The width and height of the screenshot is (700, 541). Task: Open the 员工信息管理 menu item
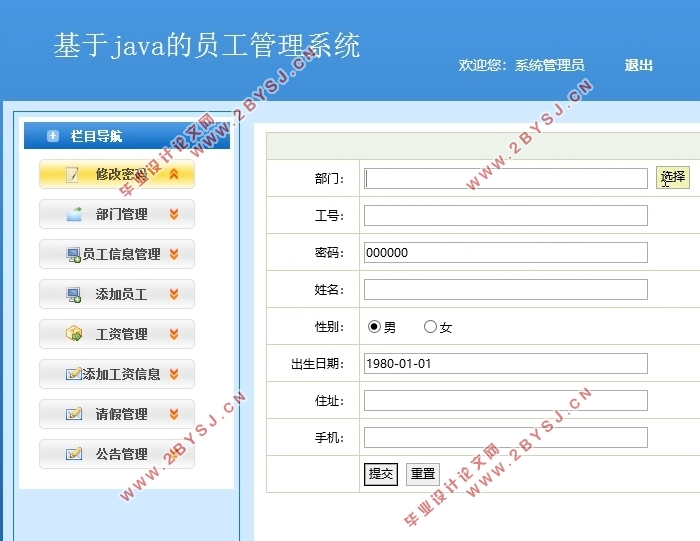click(117, 254)
